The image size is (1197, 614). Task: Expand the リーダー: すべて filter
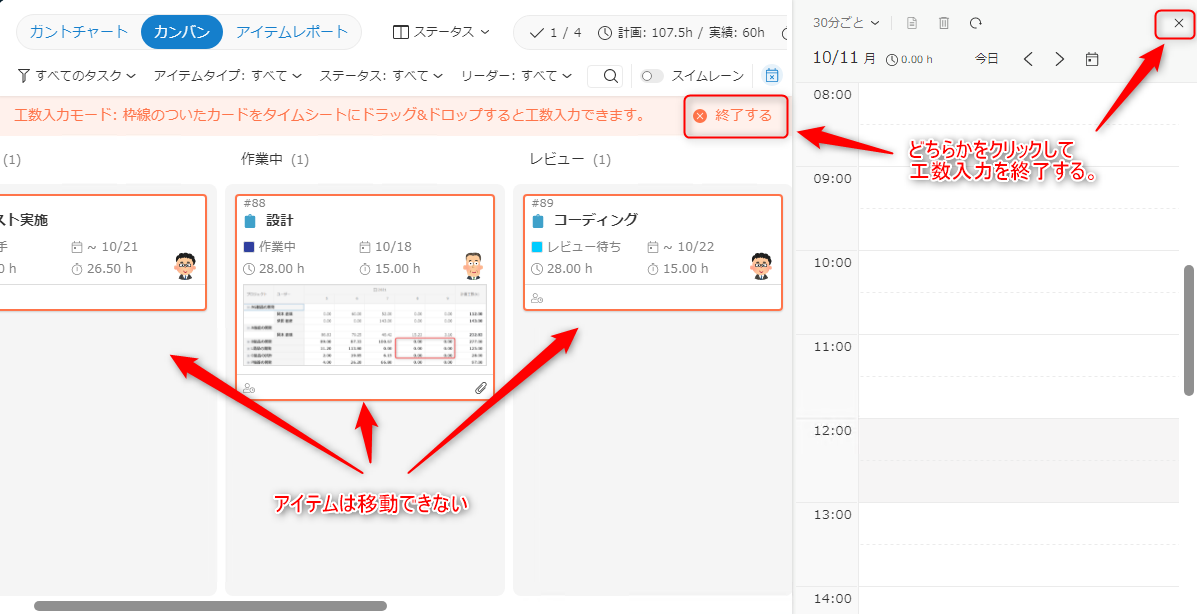tap(516, 76)
